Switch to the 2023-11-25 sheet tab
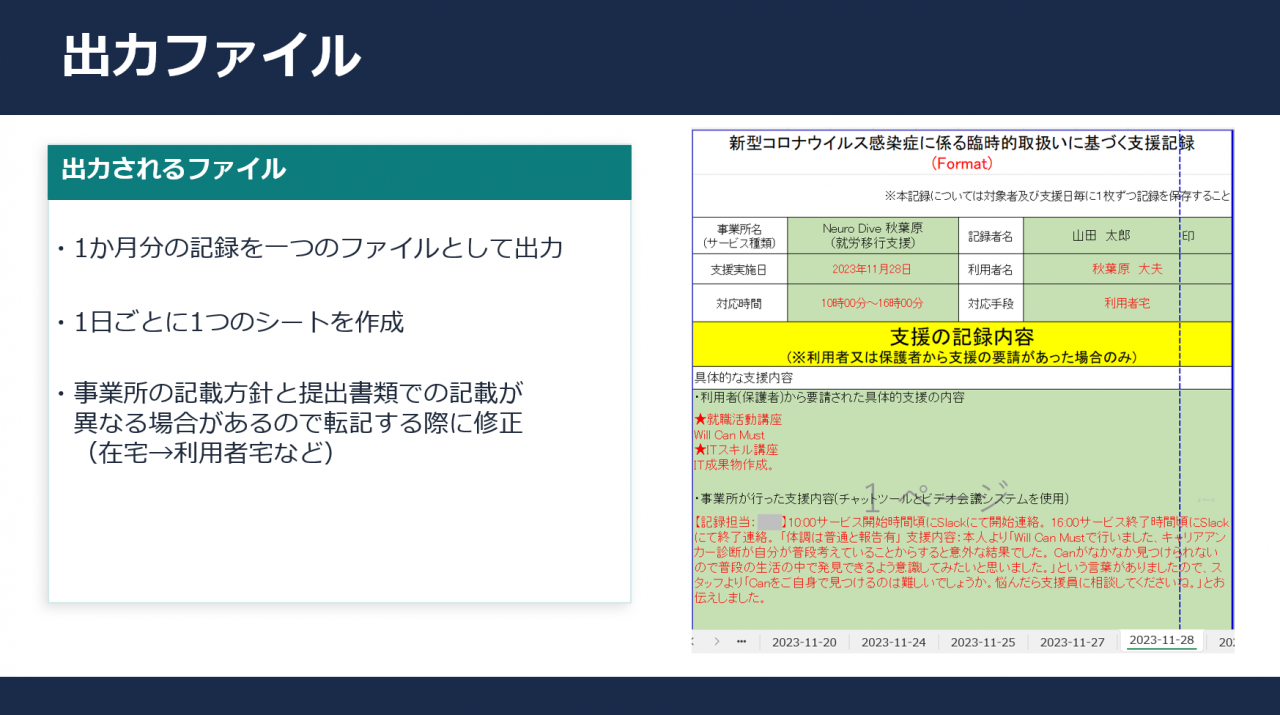 coord(982,642)
